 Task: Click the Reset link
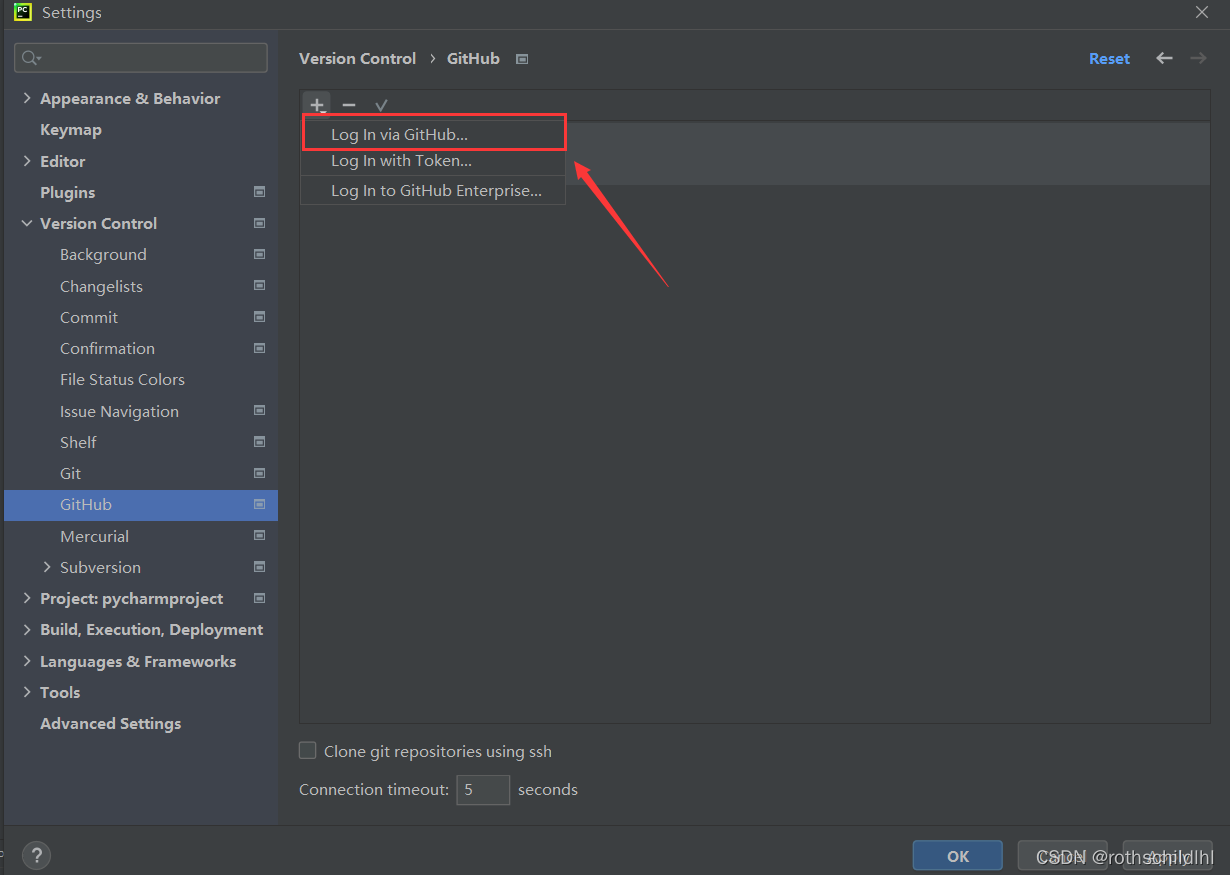(1109, 58)
